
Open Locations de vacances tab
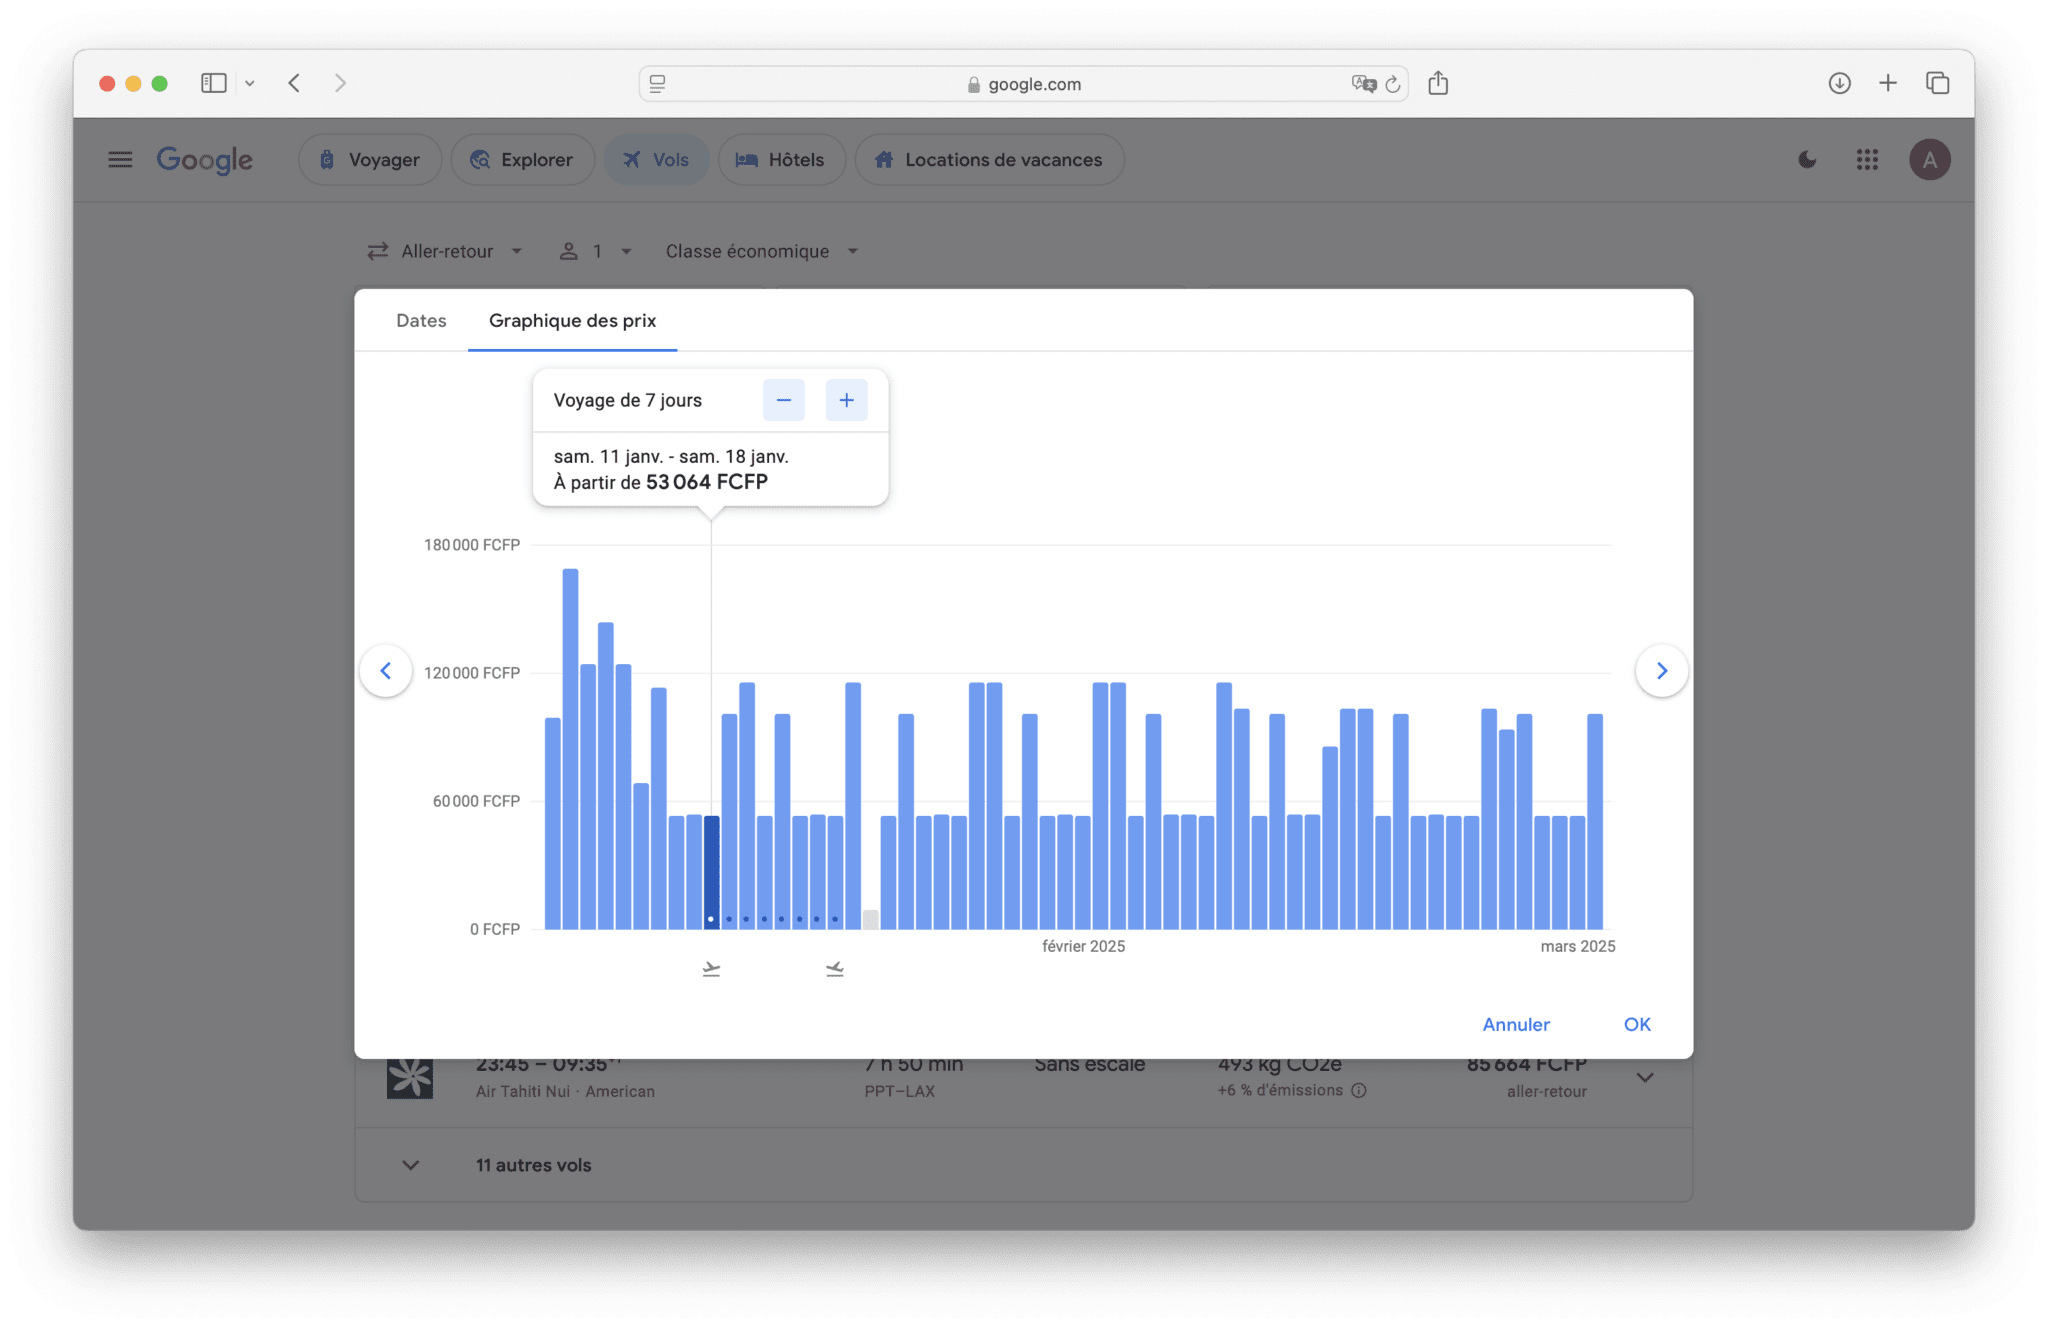click(x=989, y=160)
